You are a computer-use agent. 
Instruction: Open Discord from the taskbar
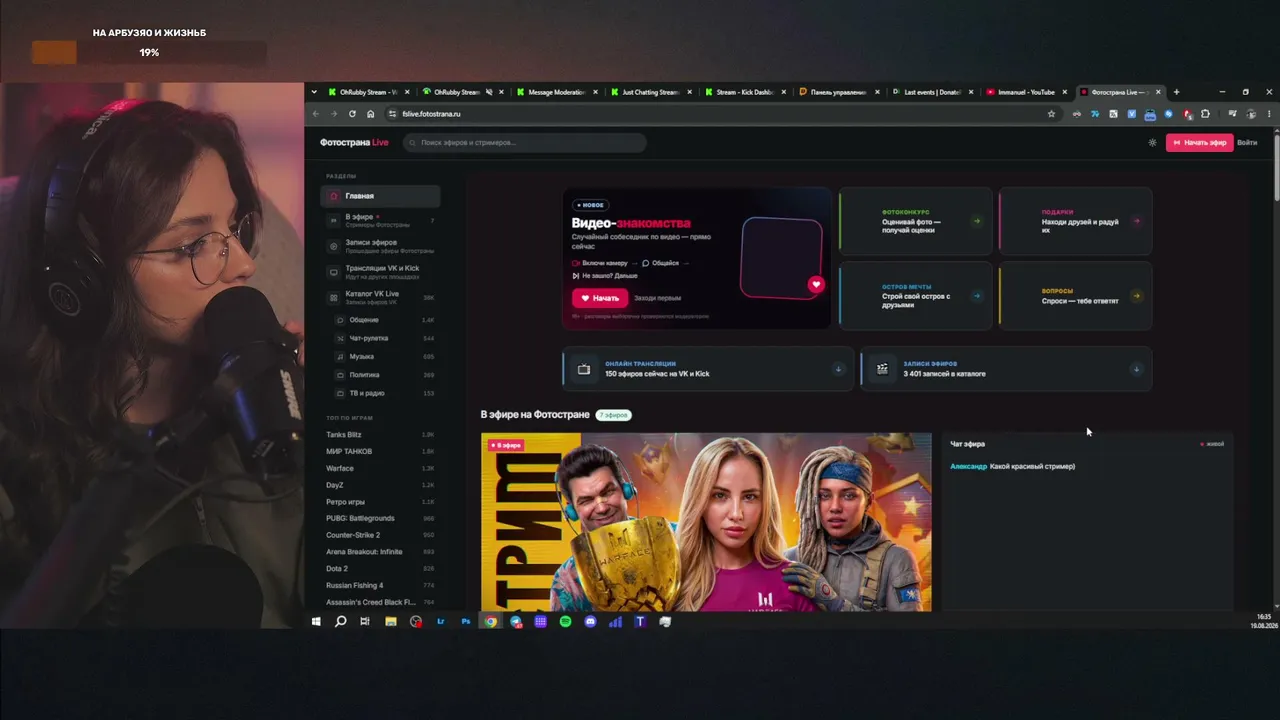(x=590, y=622)
